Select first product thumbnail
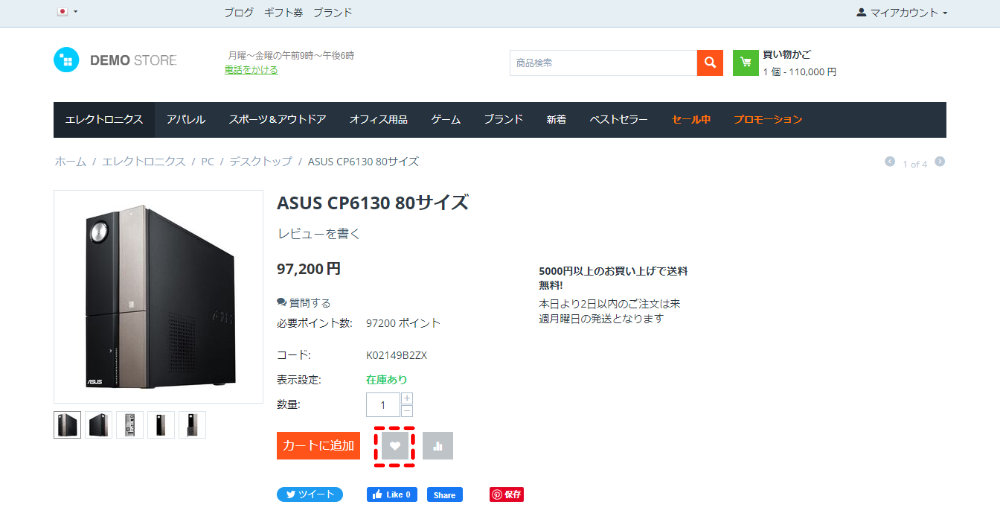Screen dimensions: 1000x528 [67, 425]
